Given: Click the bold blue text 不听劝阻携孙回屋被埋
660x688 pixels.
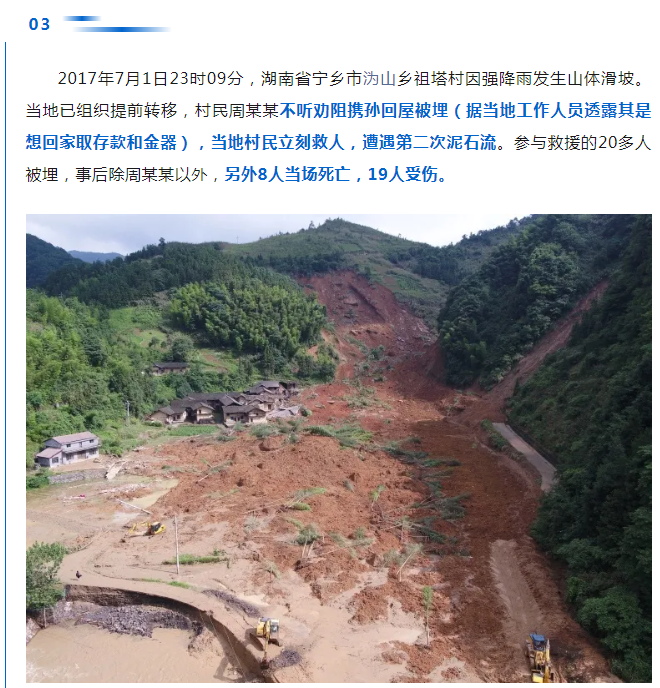Looking at the screenshot, I should 364,111.
